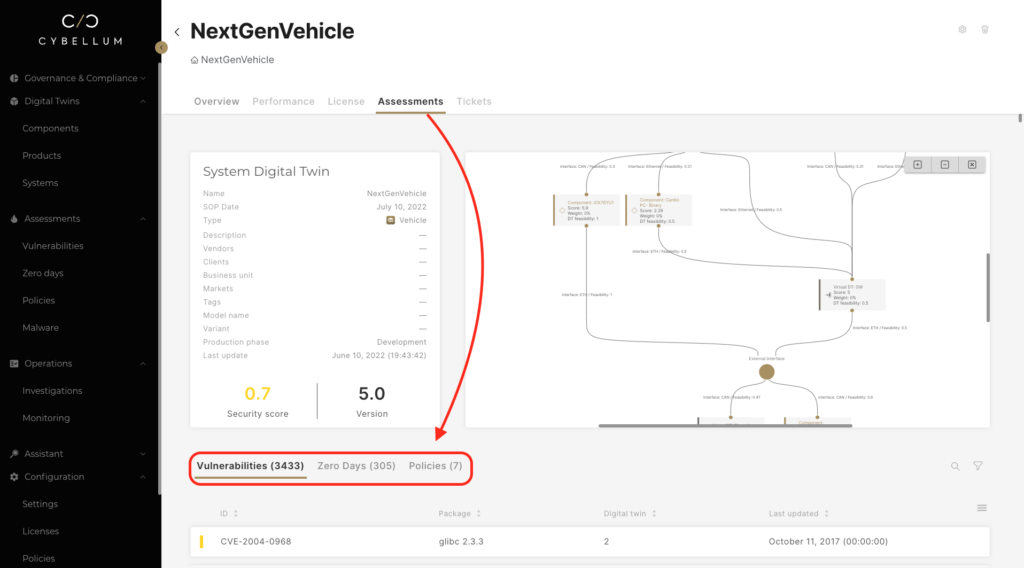Open search in the vulnerabilities table

click(x=955, y=466)
